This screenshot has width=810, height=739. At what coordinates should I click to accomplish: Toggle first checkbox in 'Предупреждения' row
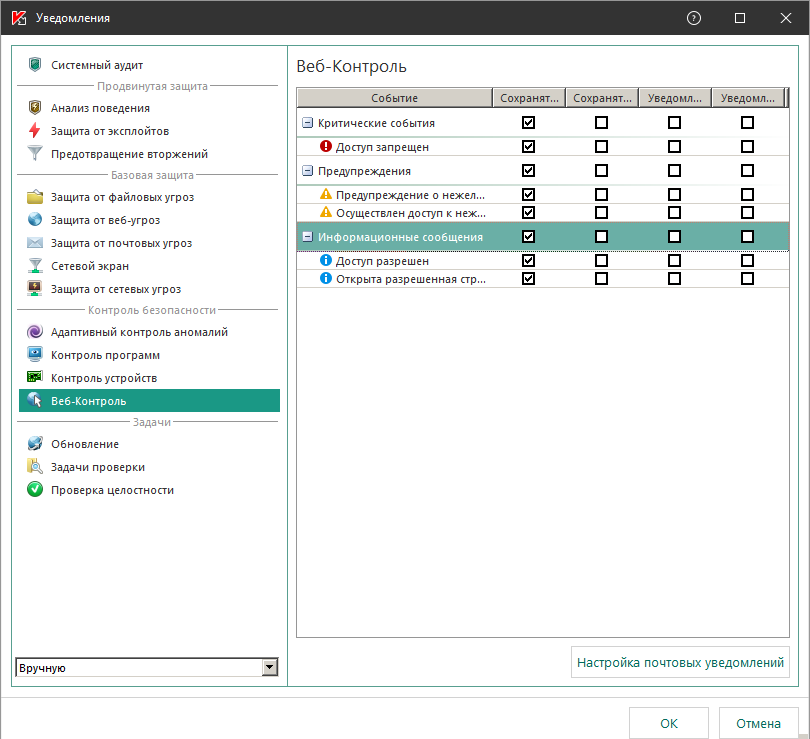coord(528,171)
